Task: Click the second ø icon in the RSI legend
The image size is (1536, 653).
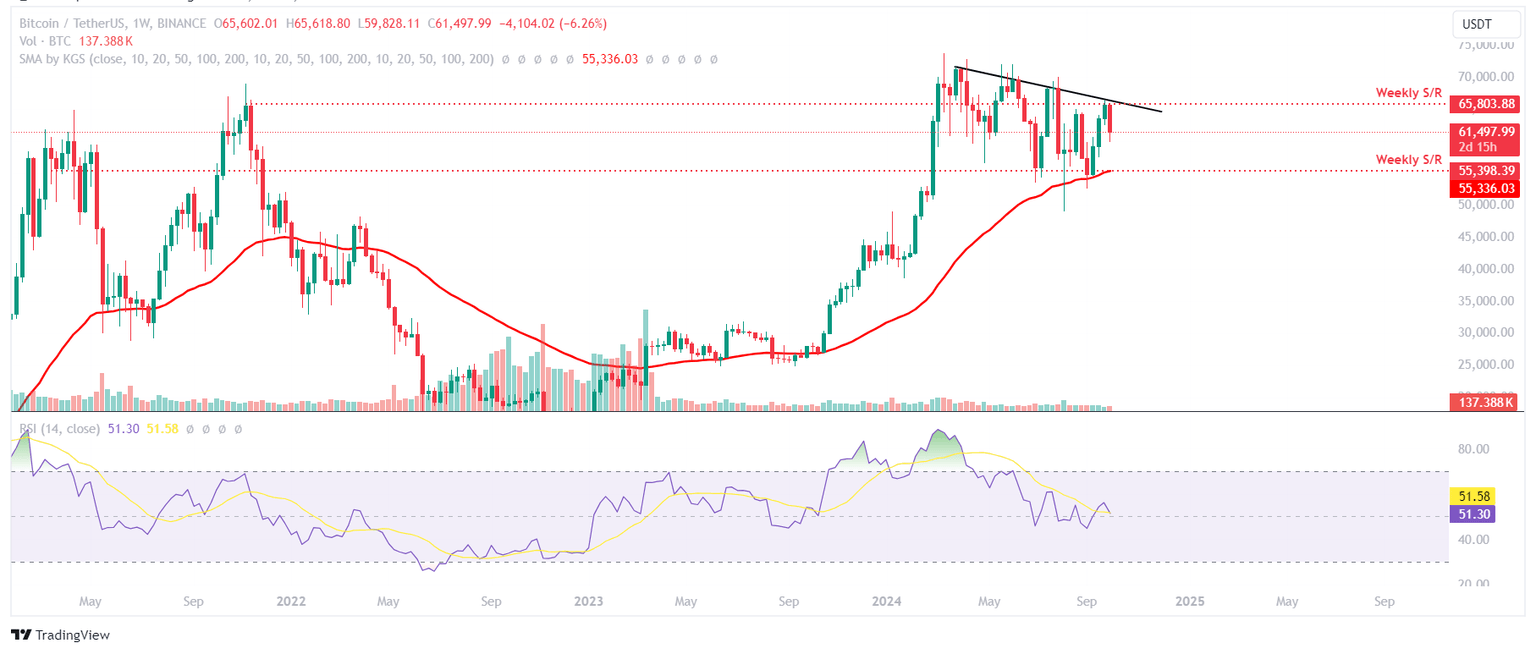Action: pyautogui.click(x=205, y=430)
